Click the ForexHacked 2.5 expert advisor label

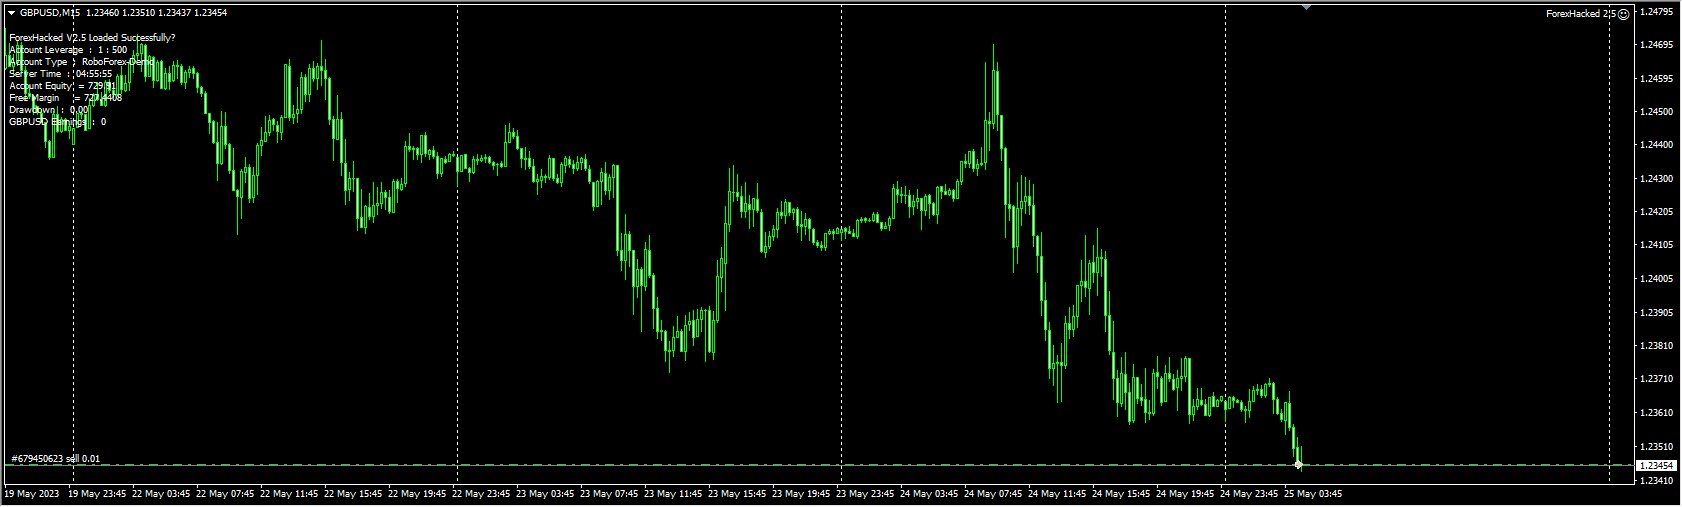[1580, 14]
